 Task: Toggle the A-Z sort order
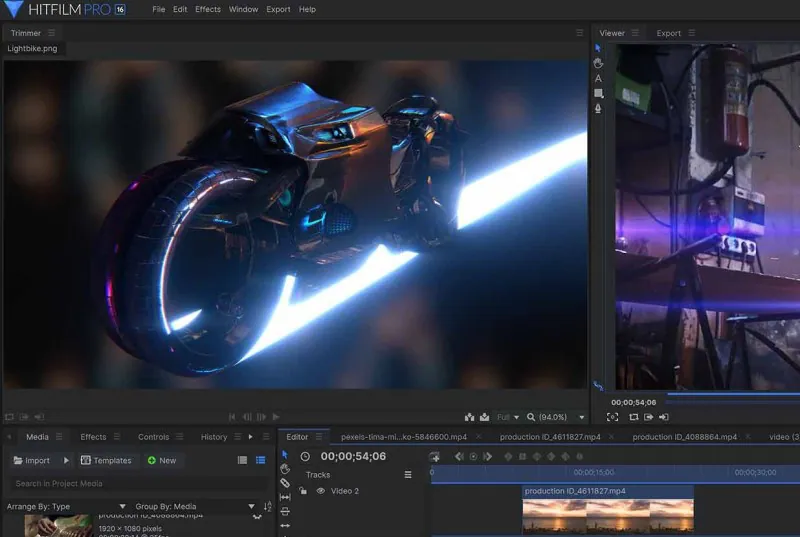[x=268, y=506]
